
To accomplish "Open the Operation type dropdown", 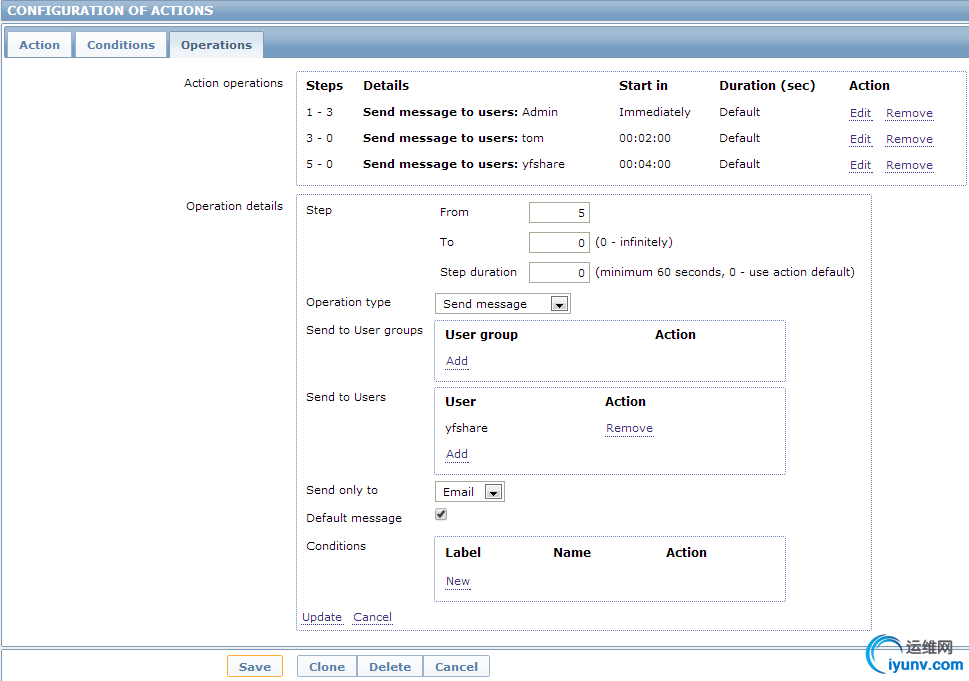I will coord(503,304).
